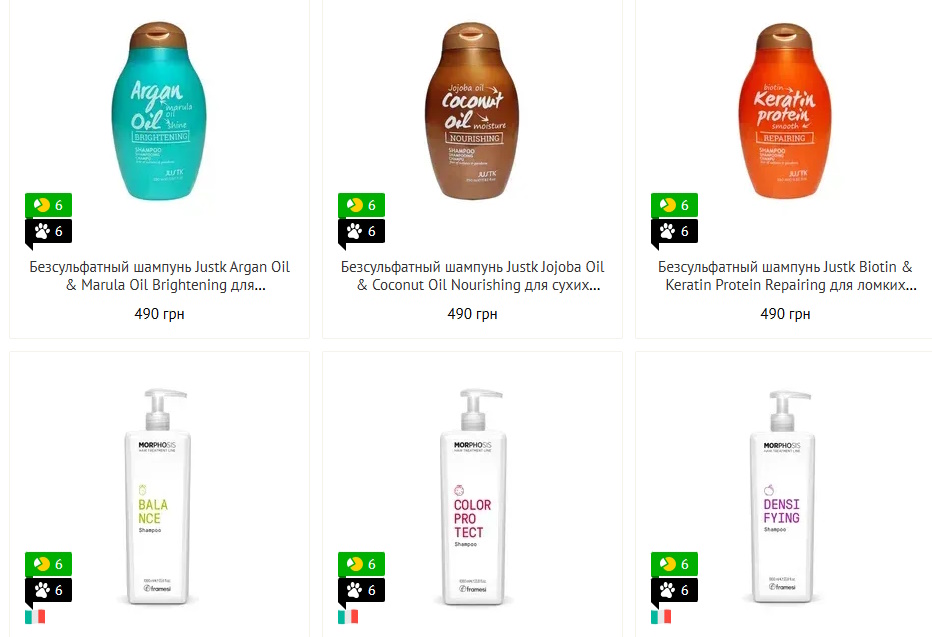Viewport: 932px width, 637px height.
Task: Open Justk Argan Oil & Marula Oil title link
Action: (159, 276)
